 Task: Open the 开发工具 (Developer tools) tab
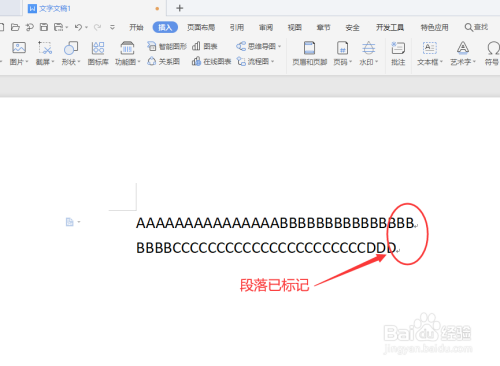tap(390, 27)
